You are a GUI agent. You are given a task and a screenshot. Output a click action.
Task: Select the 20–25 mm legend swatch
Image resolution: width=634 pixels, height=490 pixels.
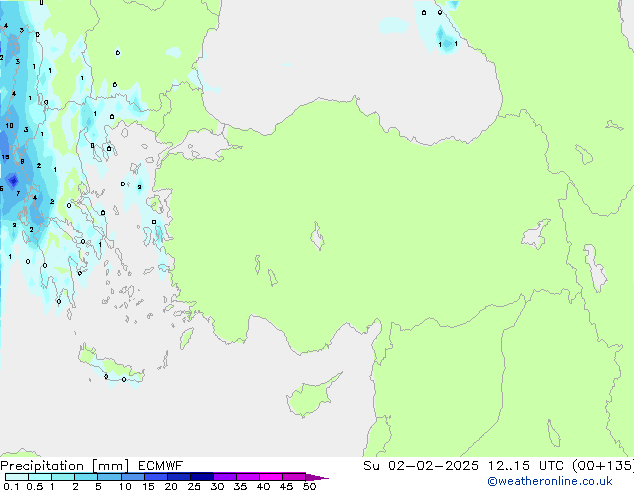pos(178,477)
